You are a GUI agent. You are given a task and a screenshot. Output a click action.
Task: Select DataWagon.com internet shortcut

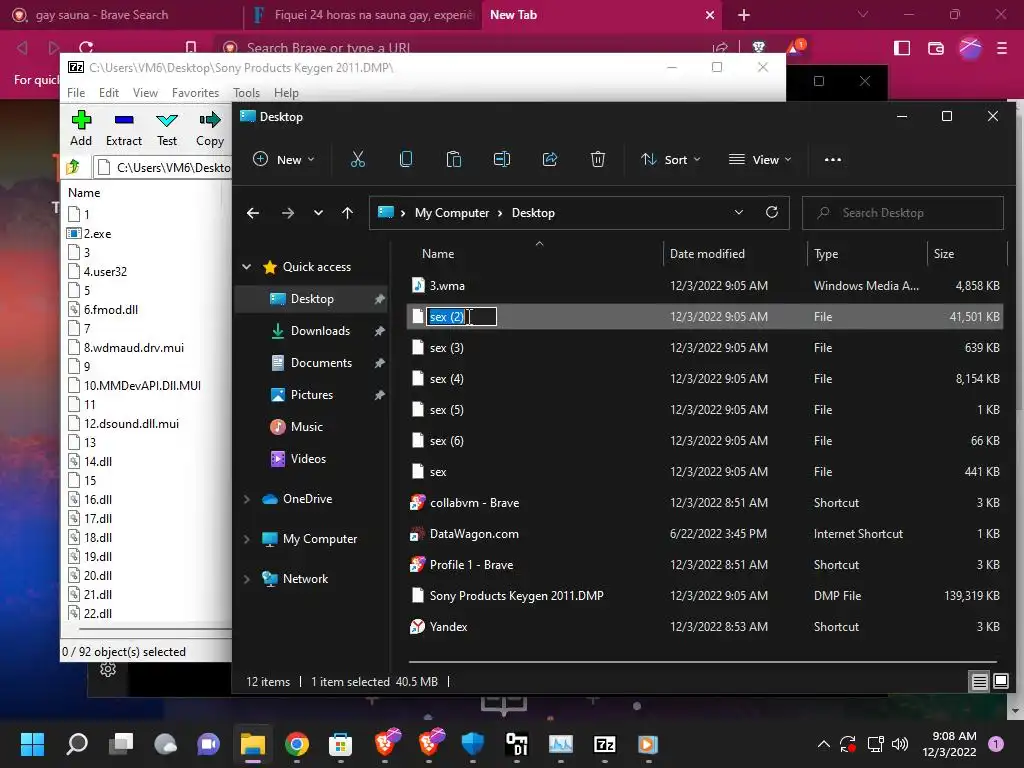tap(705, 534)
